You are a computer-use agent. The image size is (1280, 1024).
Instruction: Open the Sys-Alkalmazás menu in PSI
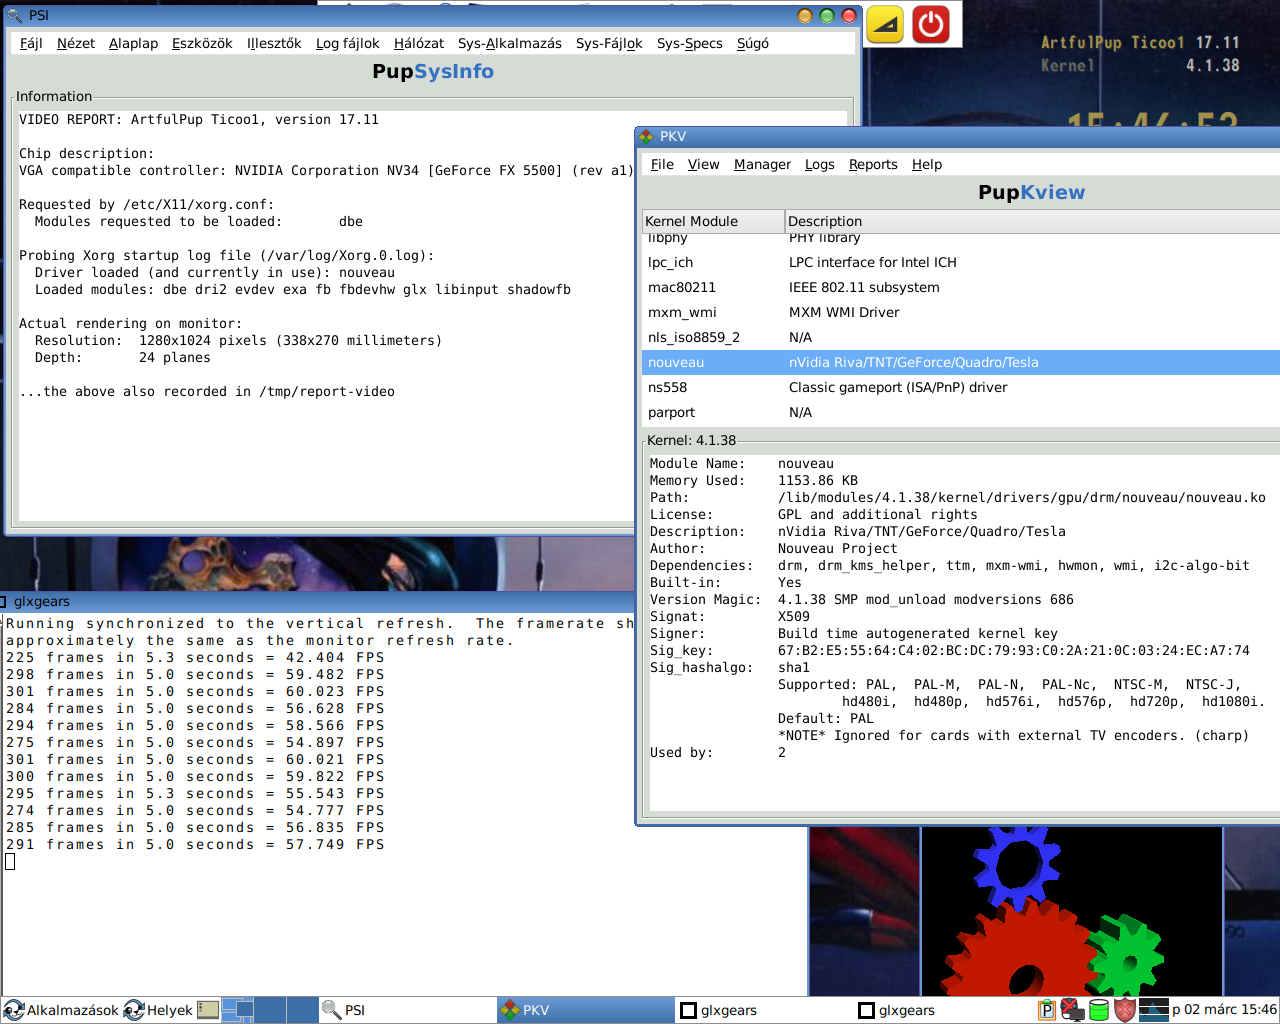tap(510, 43)
